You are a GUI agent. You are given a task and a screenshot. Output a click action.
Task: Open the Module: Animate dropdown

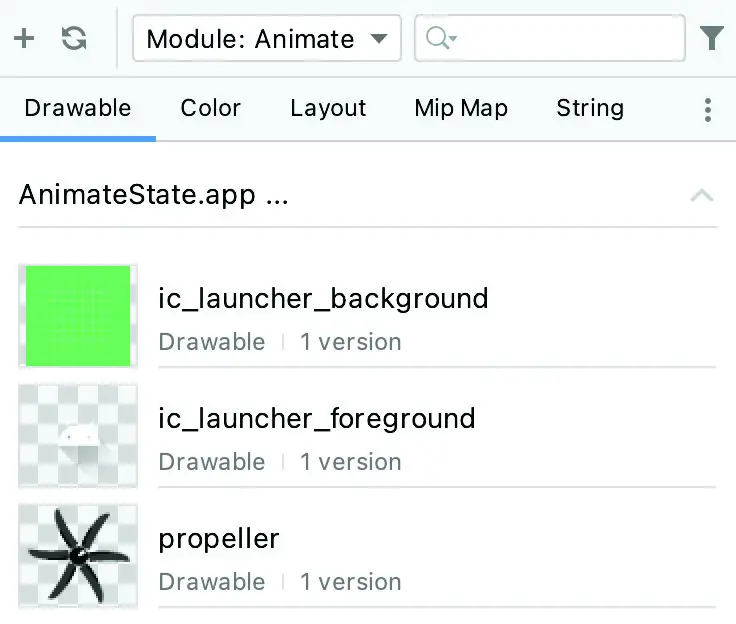[x=267, y=38]
